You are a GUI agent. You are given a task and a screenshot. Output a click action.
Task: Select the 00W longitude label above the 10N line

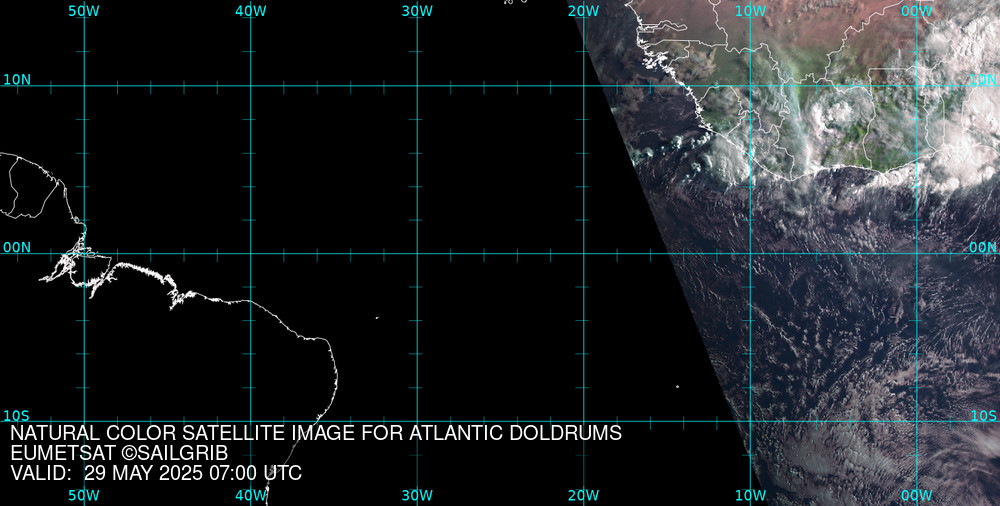click(917, 11)
